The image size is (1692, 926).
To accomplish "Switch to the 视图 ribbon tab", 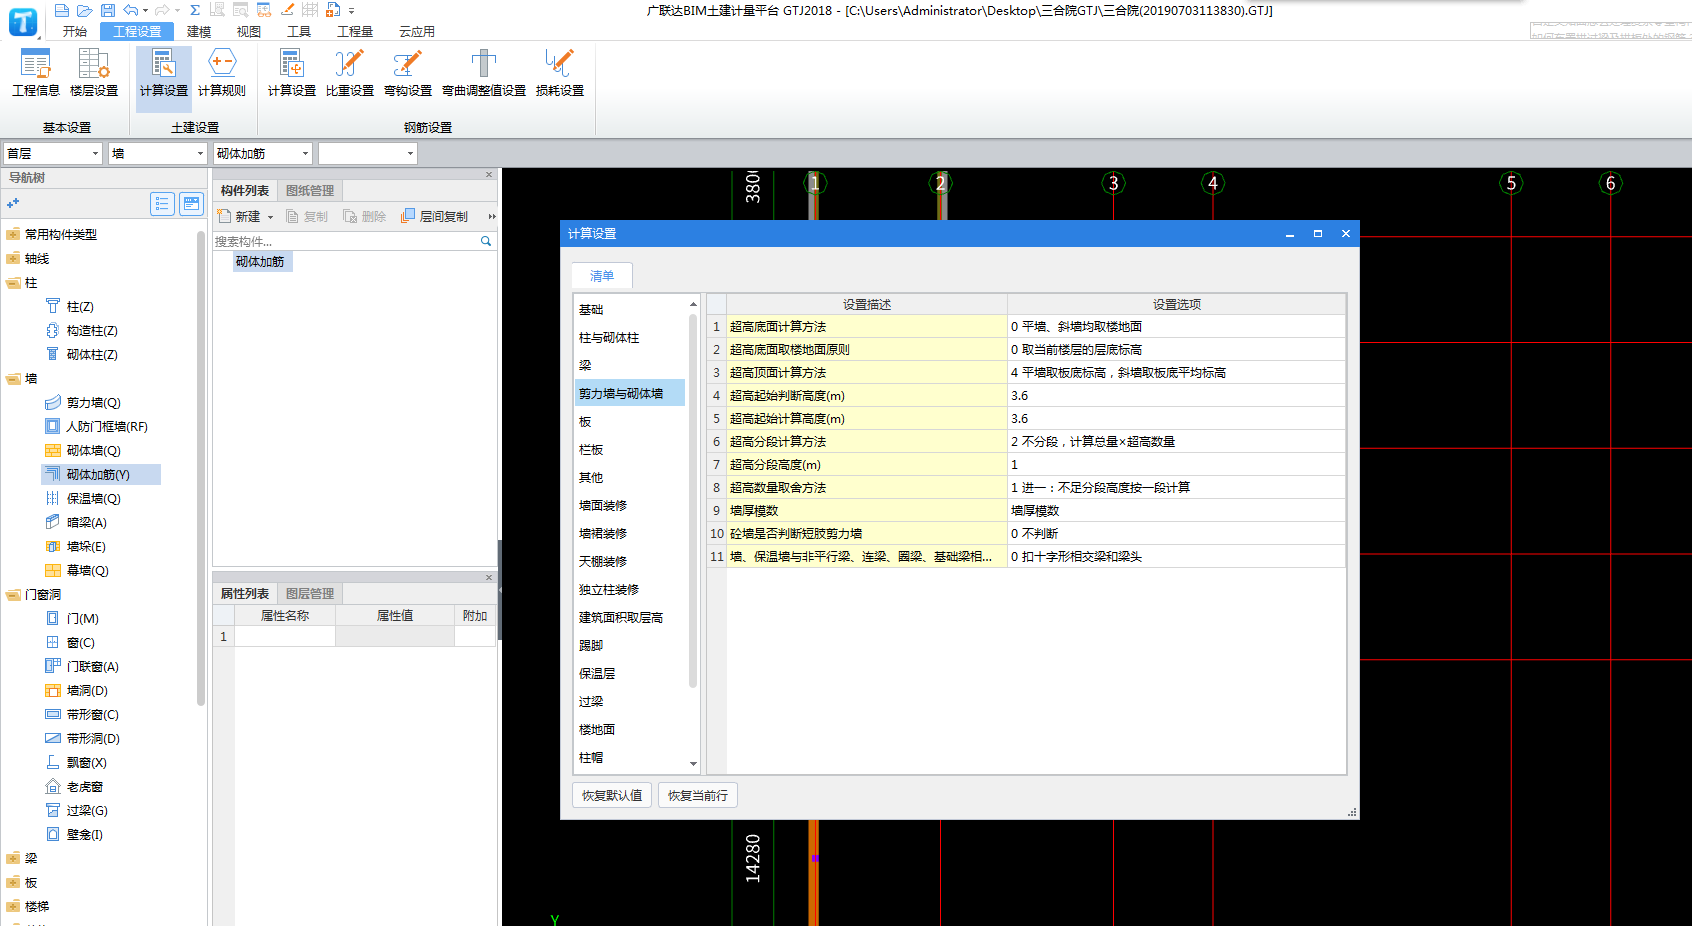I will click(249, 32).
